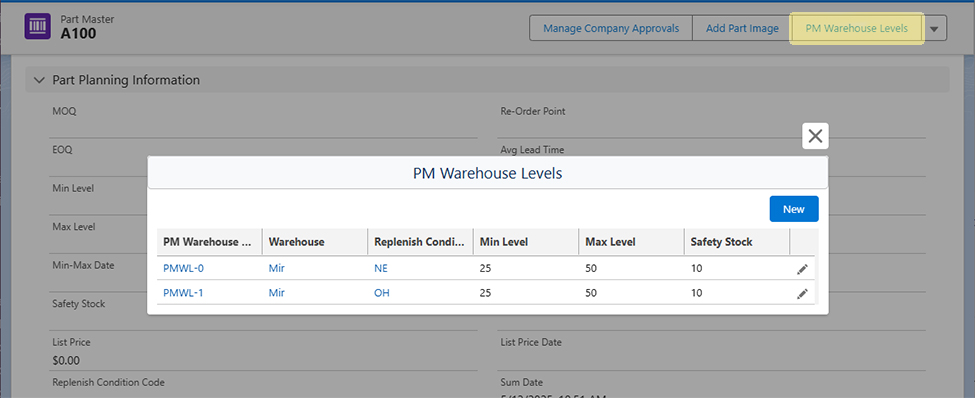Edit the PMWL-0 row with pencil icon
The height and width of the screenshot is (398, 975).
(802, 269)
